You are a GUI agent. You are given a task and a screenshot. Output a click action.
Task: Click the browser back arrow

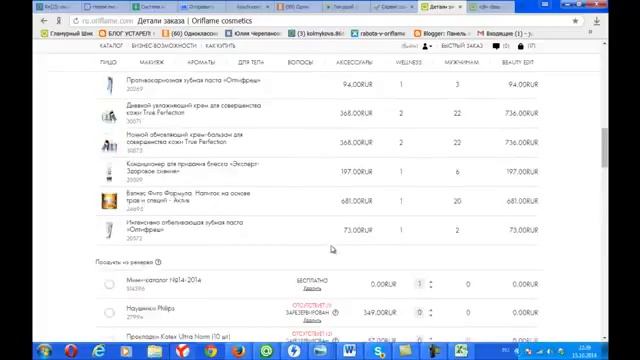coord(44,21)
